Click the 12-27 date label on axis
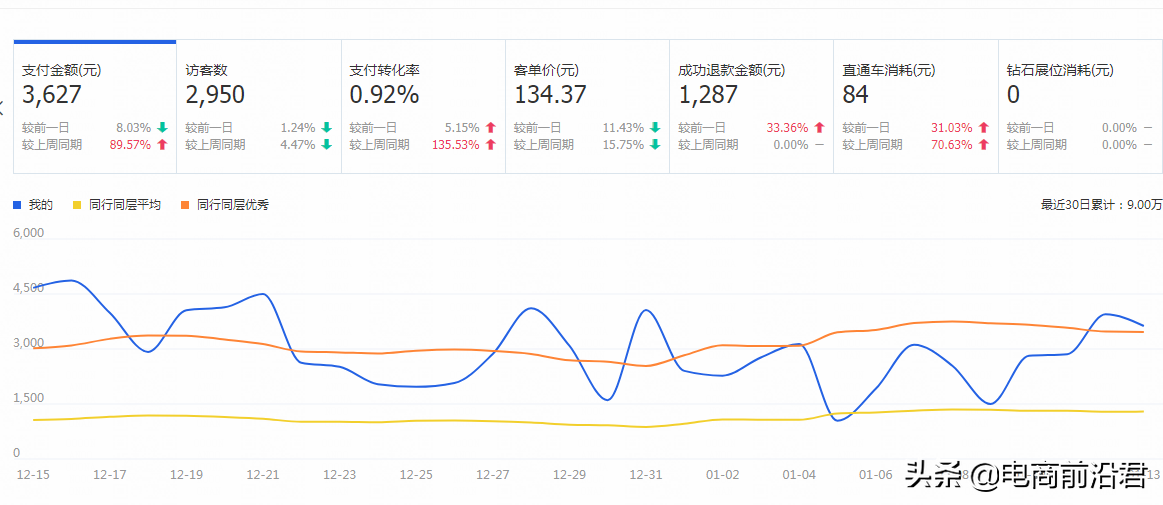 point(492,475)
